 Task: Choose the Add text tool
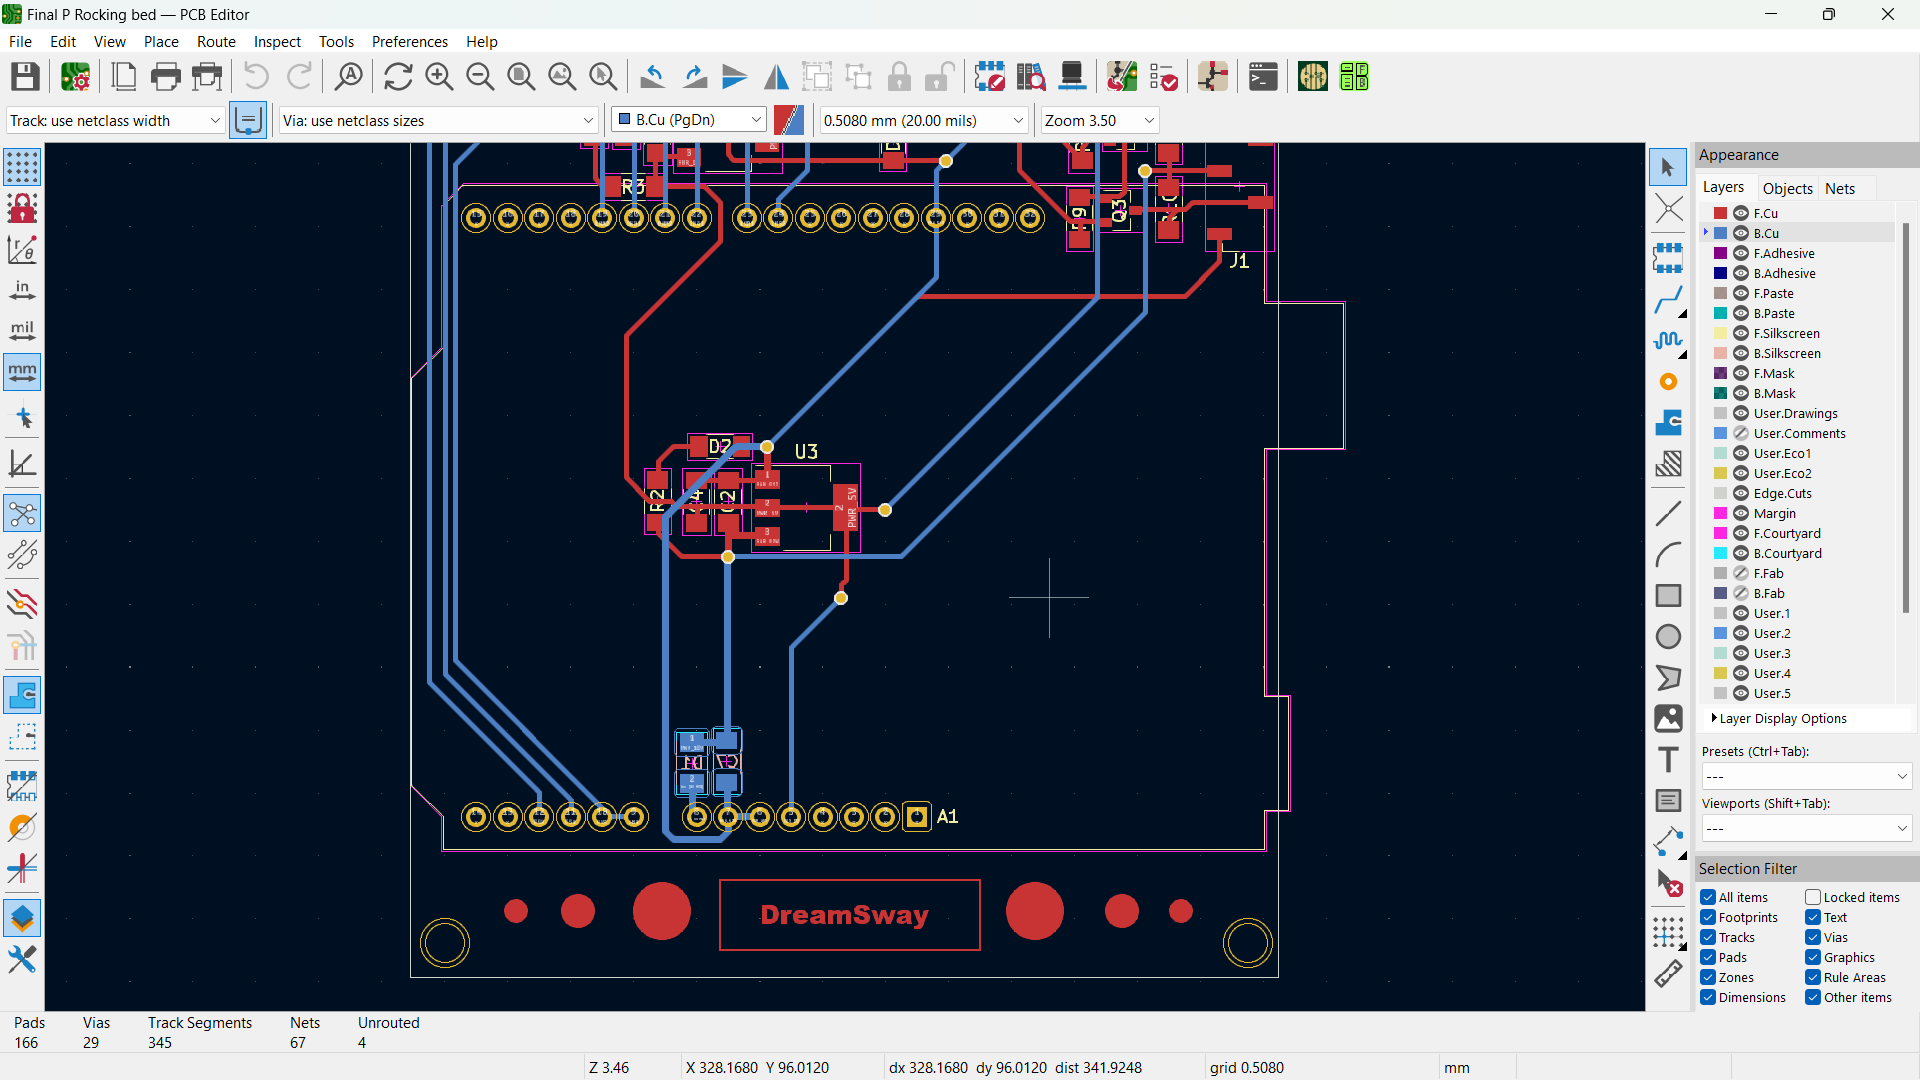coord(1667,760)
